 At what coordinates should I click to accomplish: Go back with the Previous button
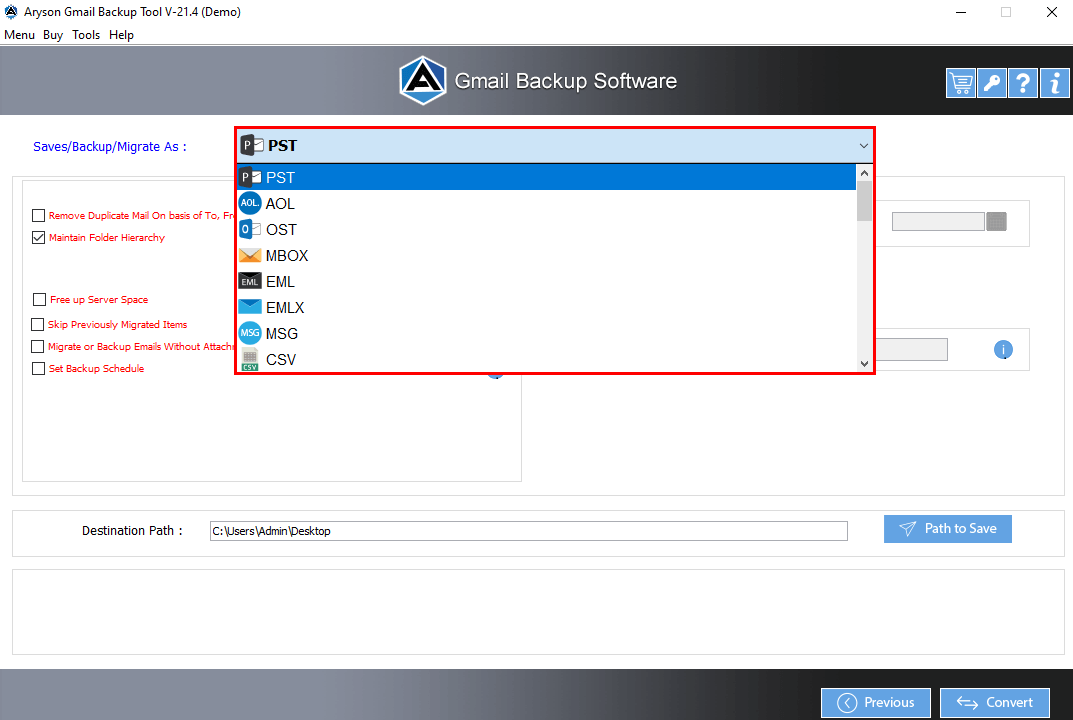(876, 703)
